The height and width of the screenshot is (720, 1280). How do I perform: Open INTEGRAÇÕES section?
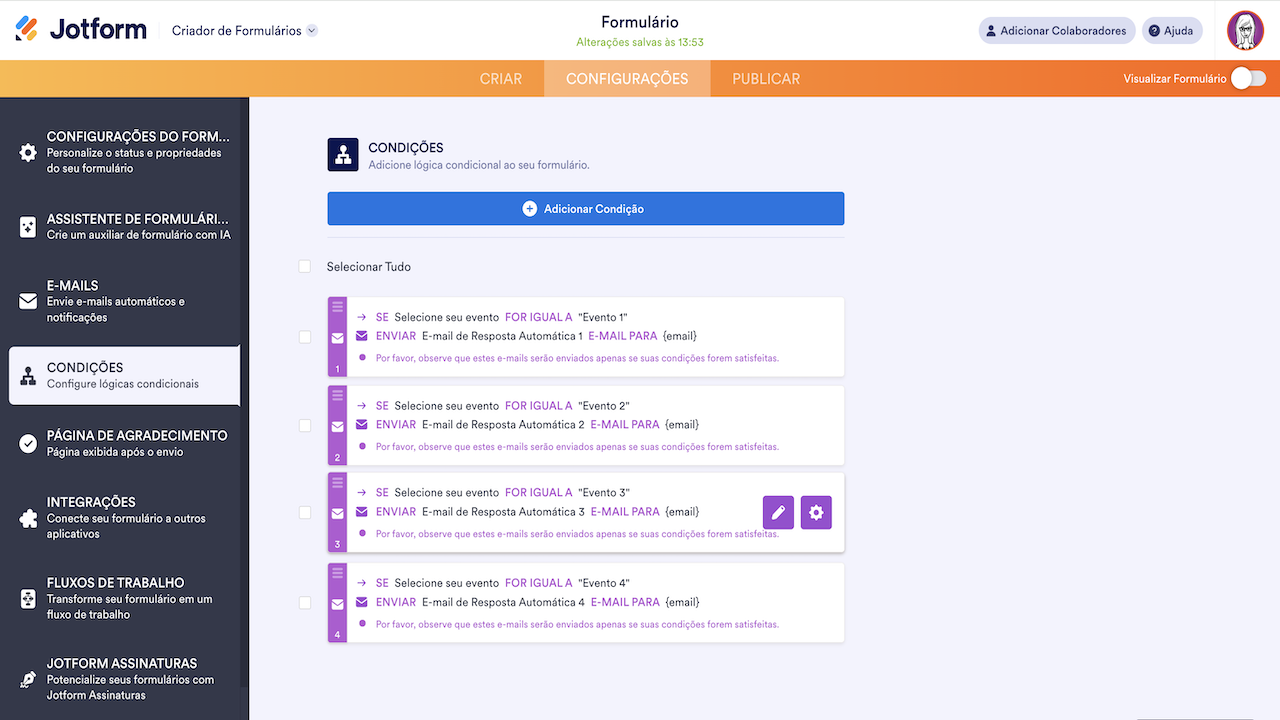pos(124,518)
